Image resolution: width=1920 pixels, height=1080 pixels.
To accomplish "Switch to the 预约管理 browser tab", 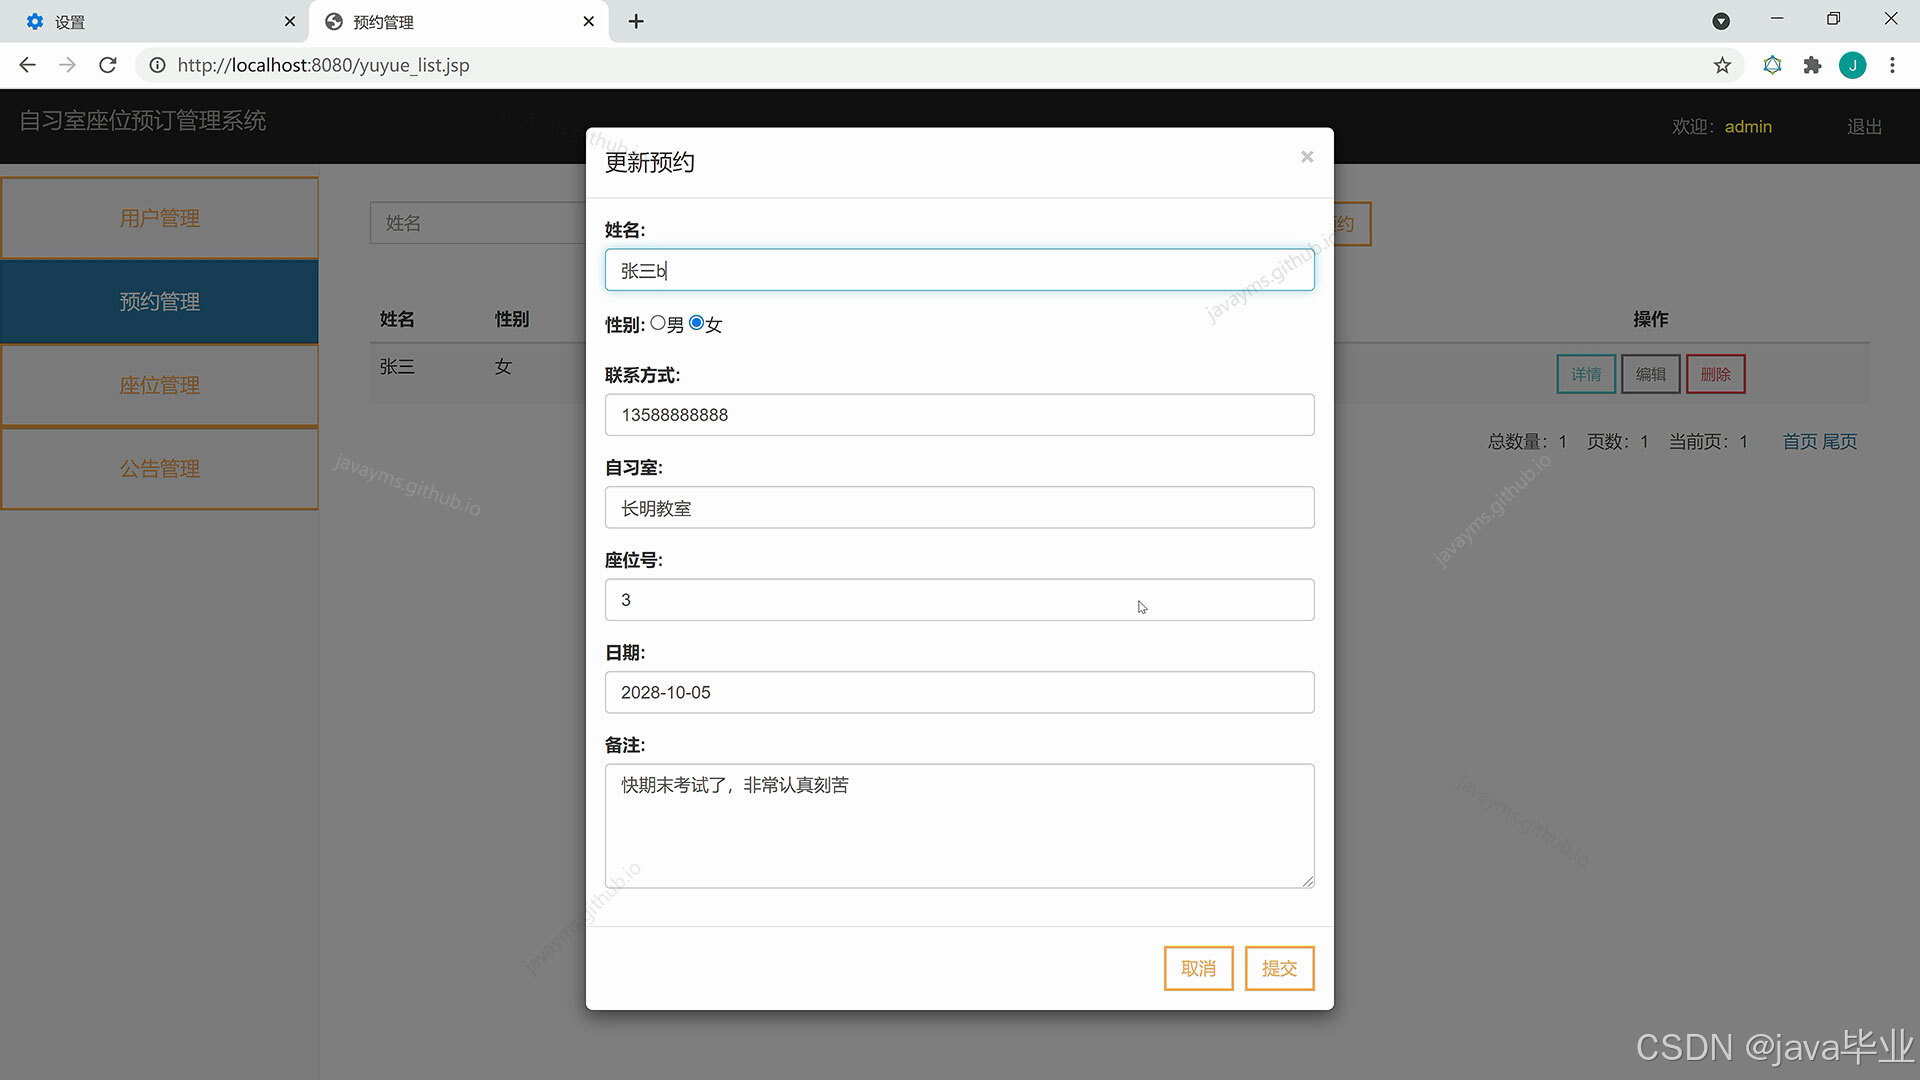I will (459, 21).
